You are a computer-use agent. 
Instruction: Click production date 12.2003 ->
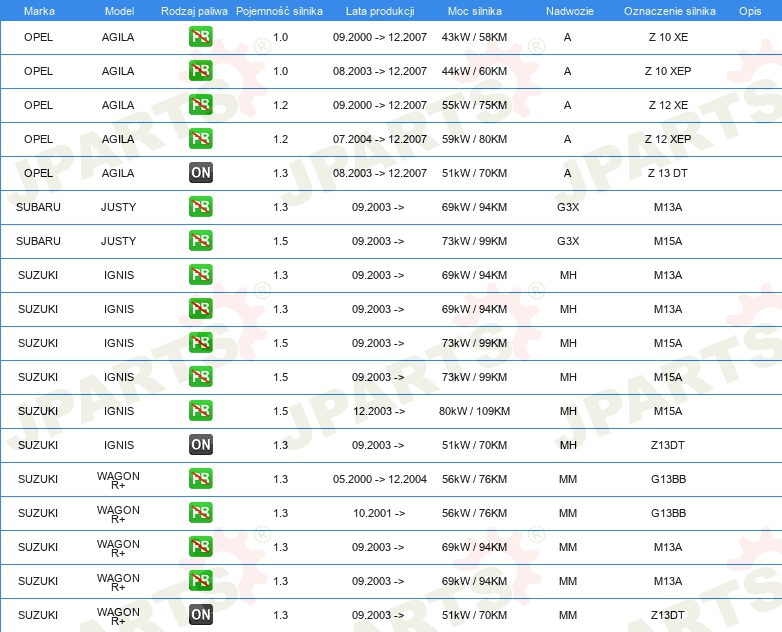pyautogui.click(x=379, y=411)
